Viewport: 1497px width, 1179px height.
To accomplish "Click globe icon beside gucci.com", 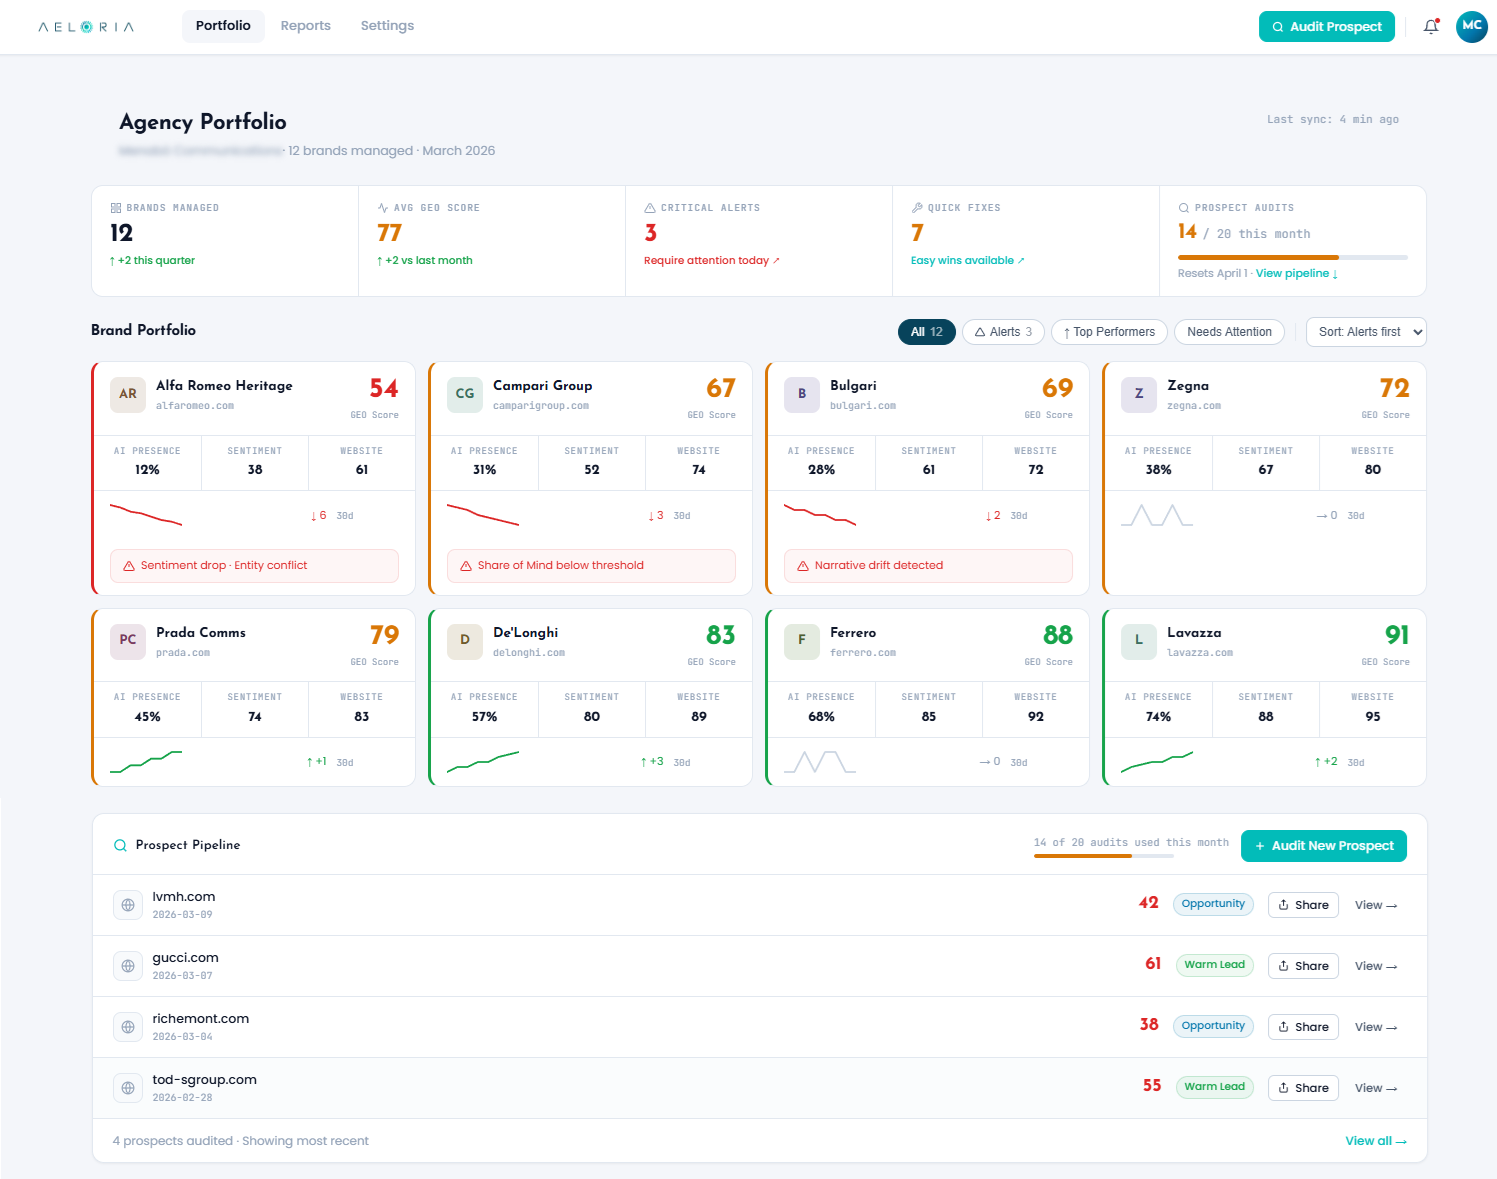I will (128, 966).
